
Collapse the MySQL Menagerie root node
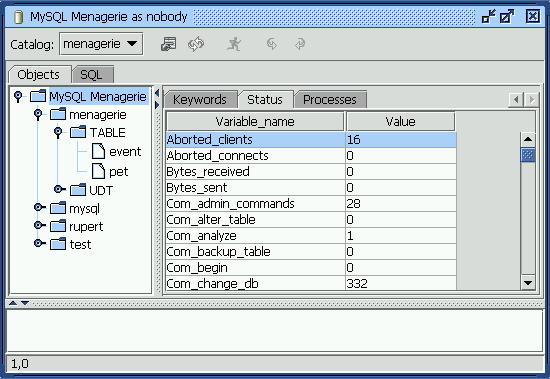pos(18,96)
